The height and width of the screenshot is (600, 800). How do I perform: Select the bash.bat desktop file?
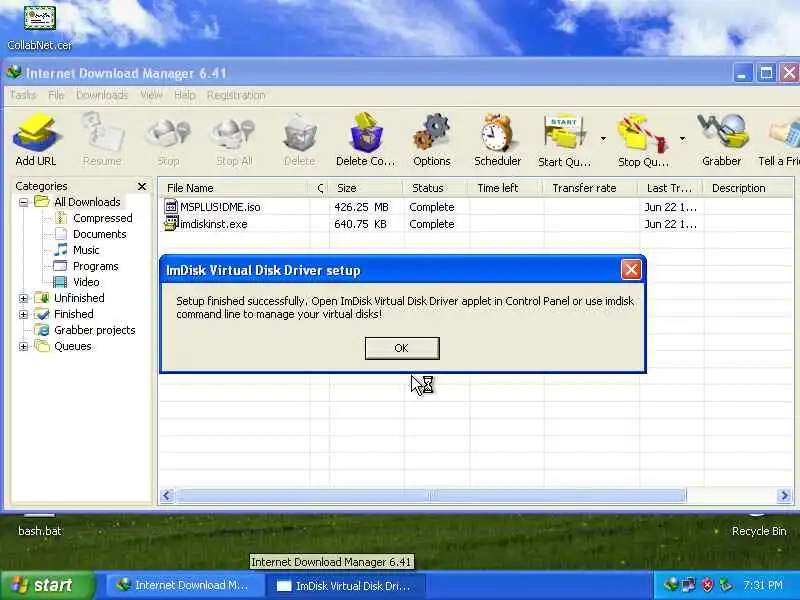[39, 526]
